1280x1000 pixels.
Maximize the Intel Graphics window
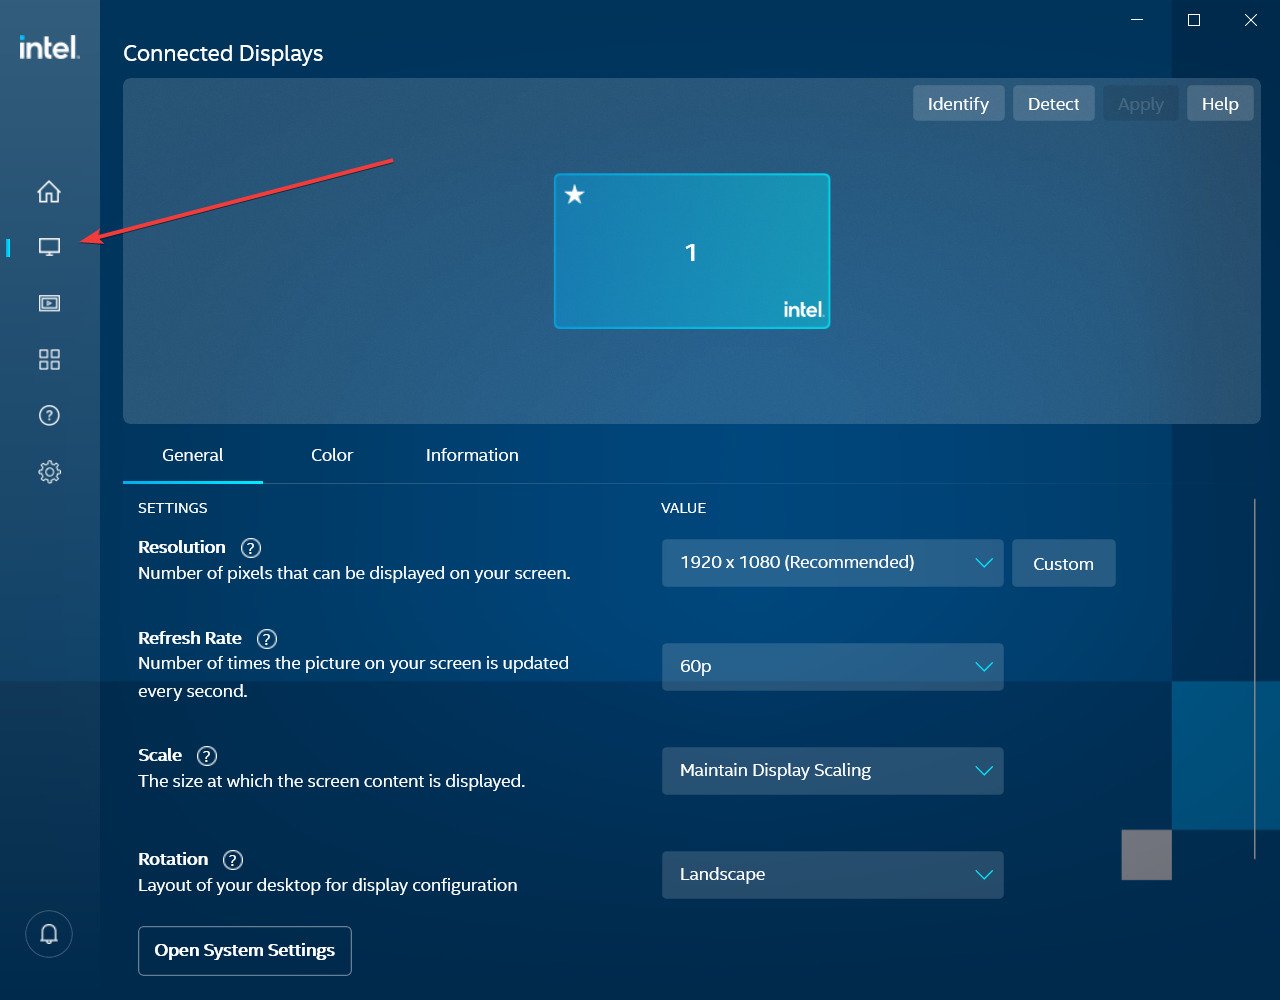click(x=1193, y=20)
